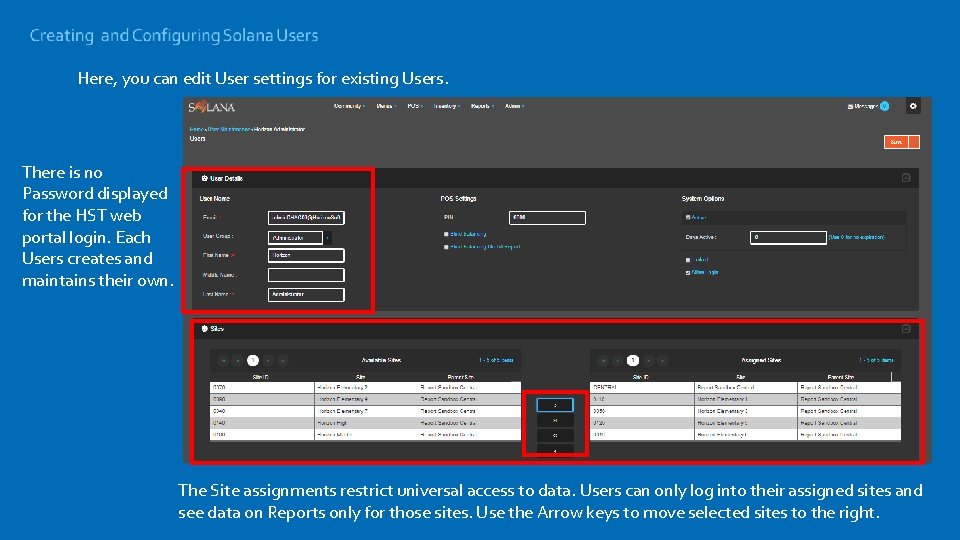Click the First Name field
The image size is (960, 540).
(x=306, y=255)
